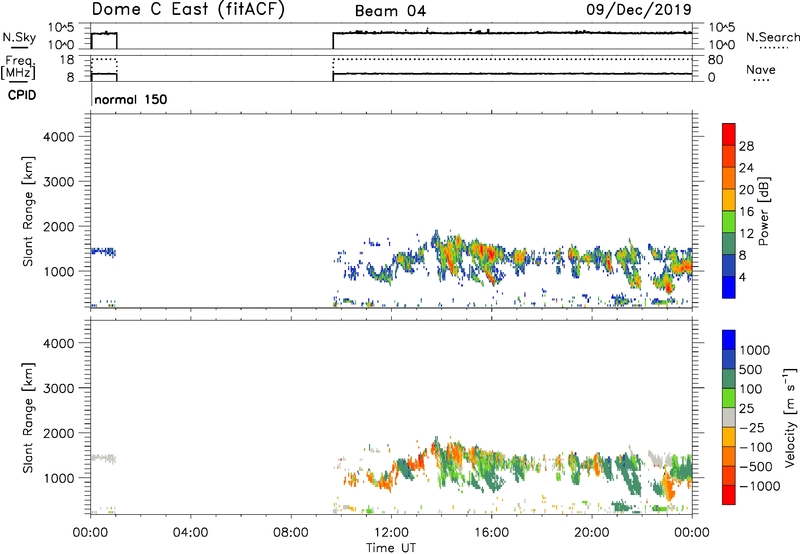This screenshot has height=554, width=800.
Task: Click the 'normal 150' CPID text
Action: [131, 99]
